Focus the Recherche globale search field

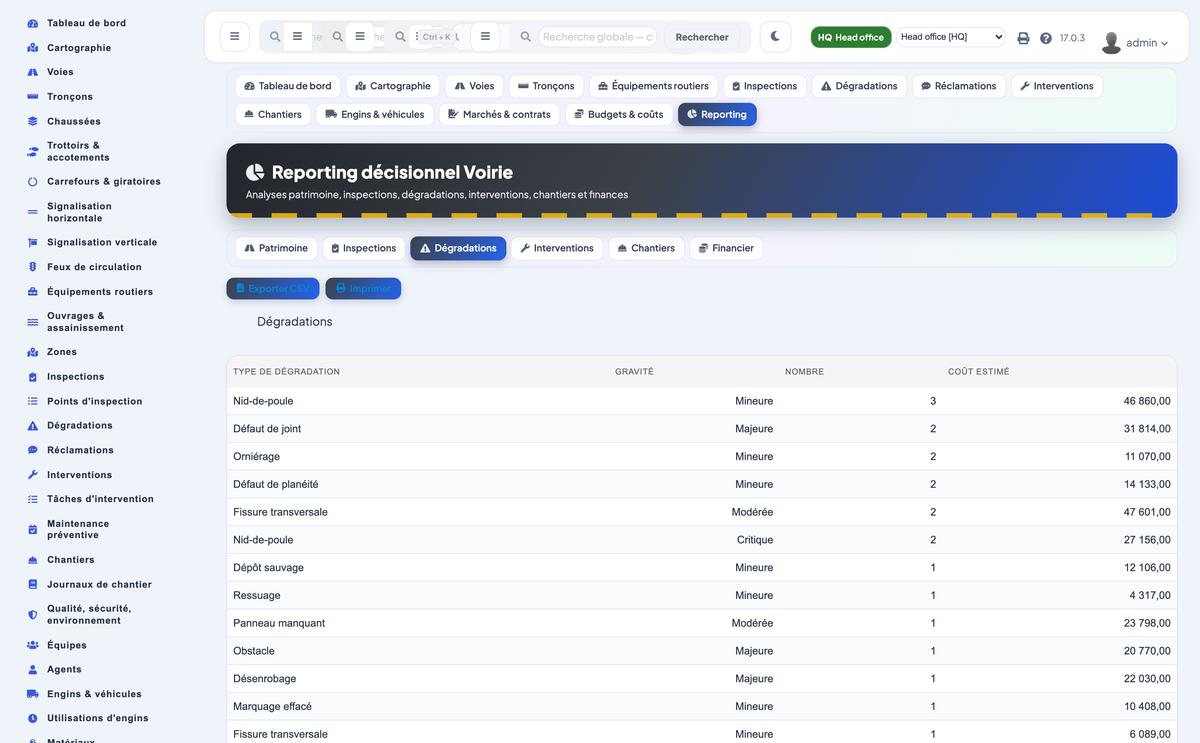tap(598, 37)
